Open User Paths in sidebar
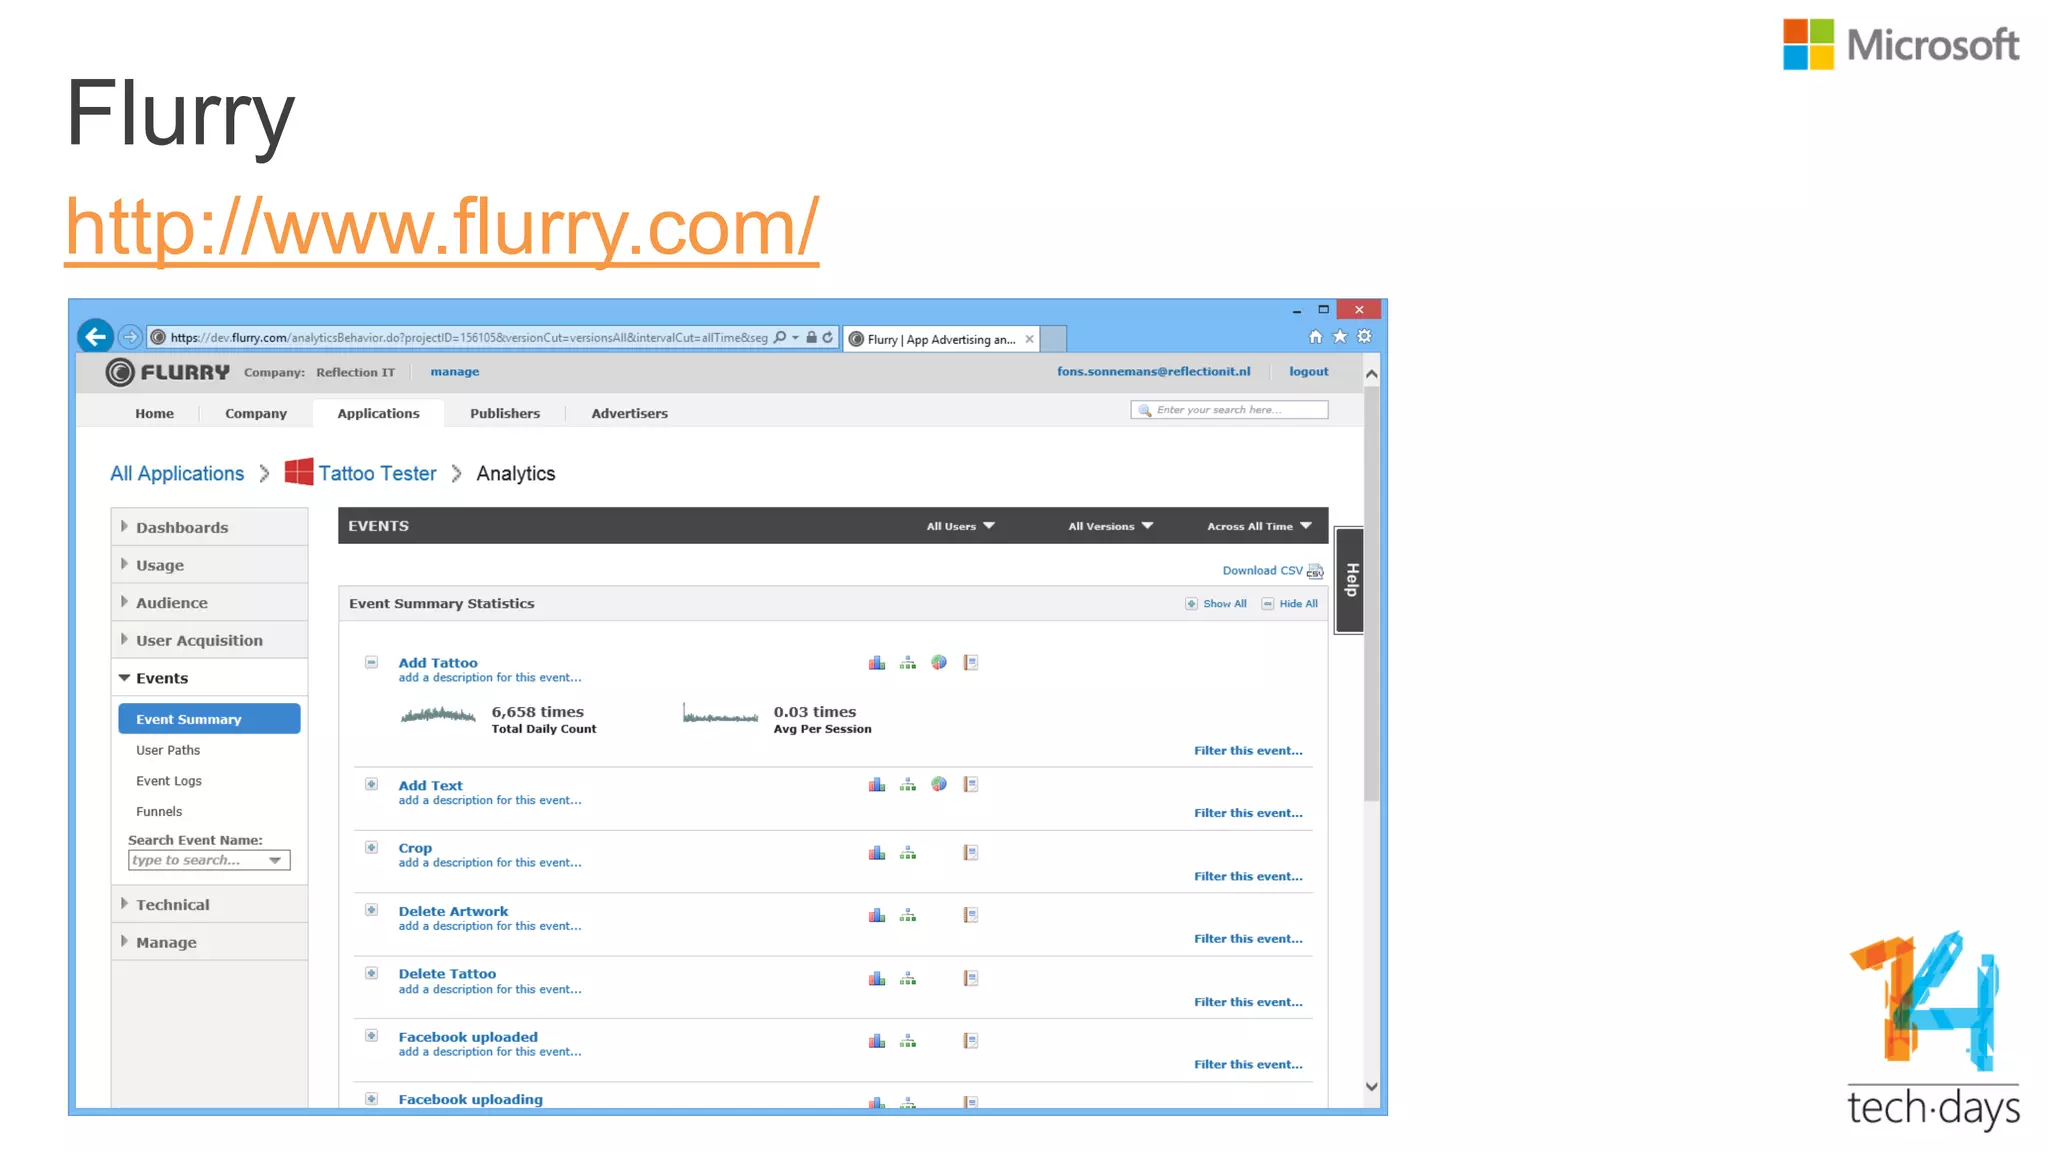 point(168,750)
